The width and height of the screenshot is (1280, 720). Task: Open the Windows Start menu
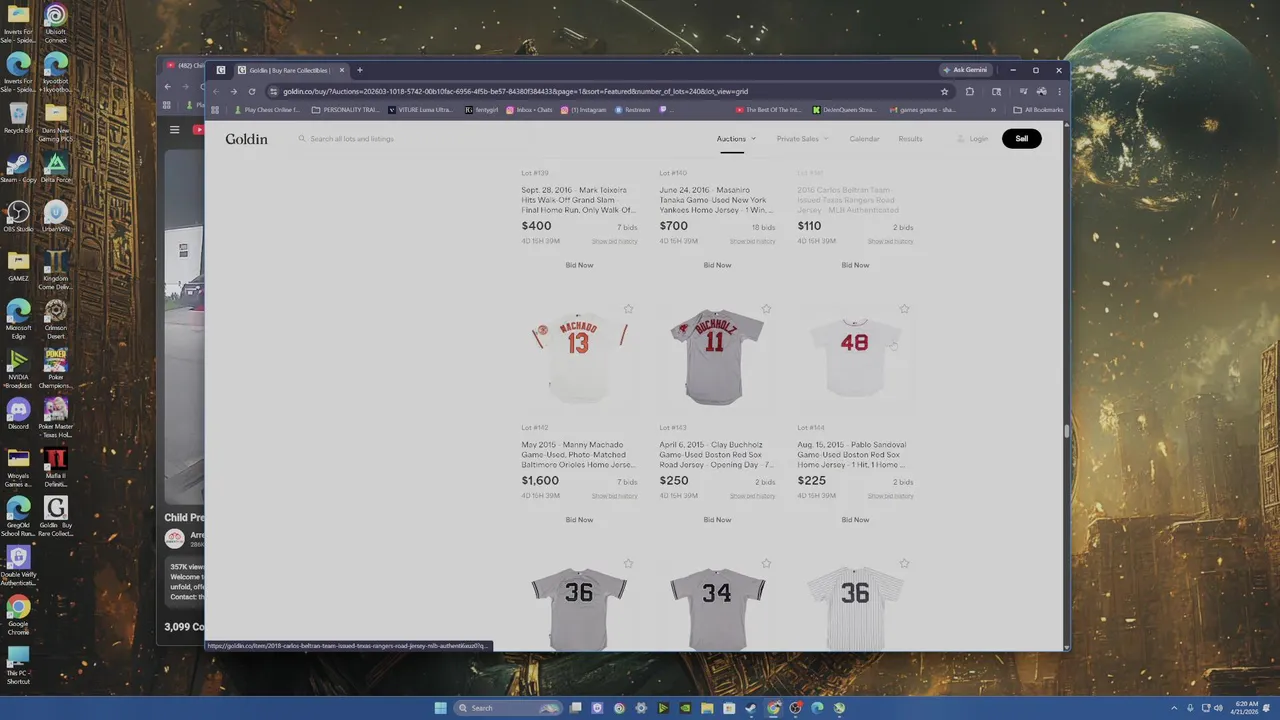click(440, 708)
